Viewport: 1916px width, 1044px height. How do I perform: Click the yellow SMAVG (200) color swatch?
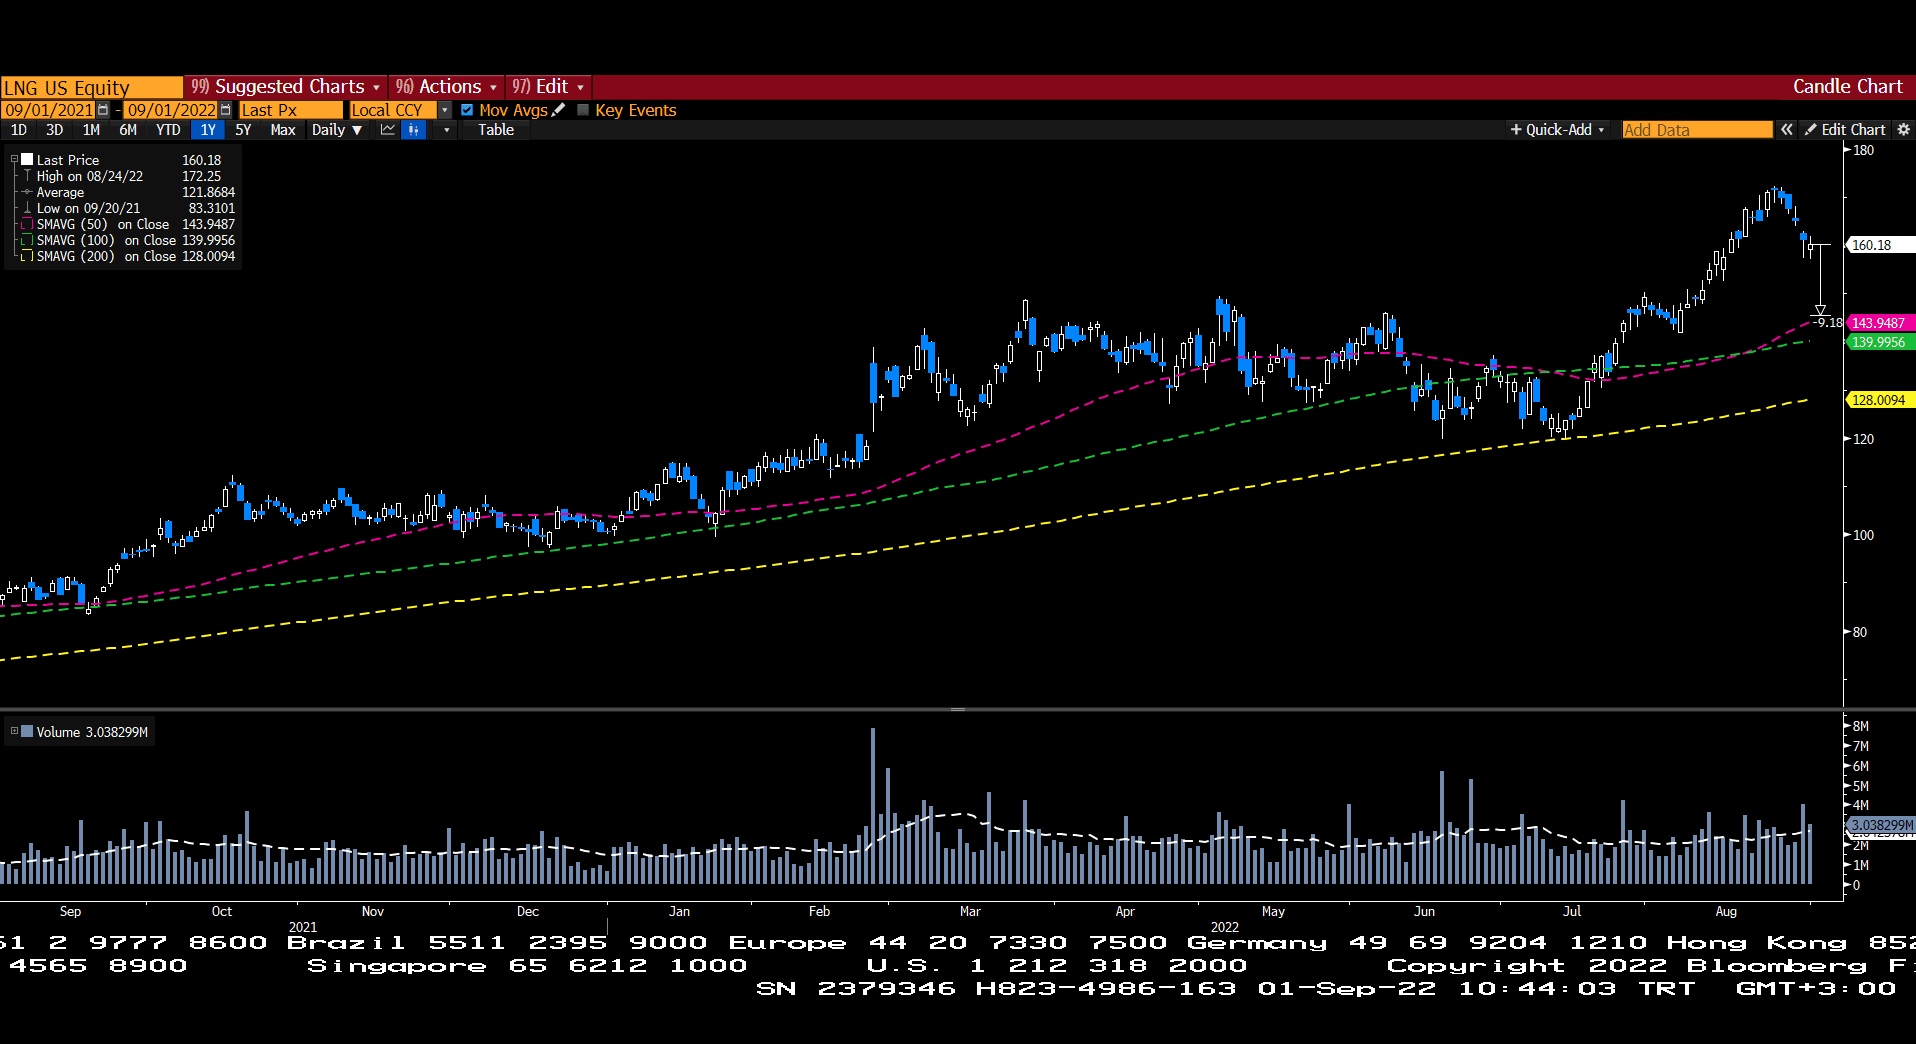(28, 257)
